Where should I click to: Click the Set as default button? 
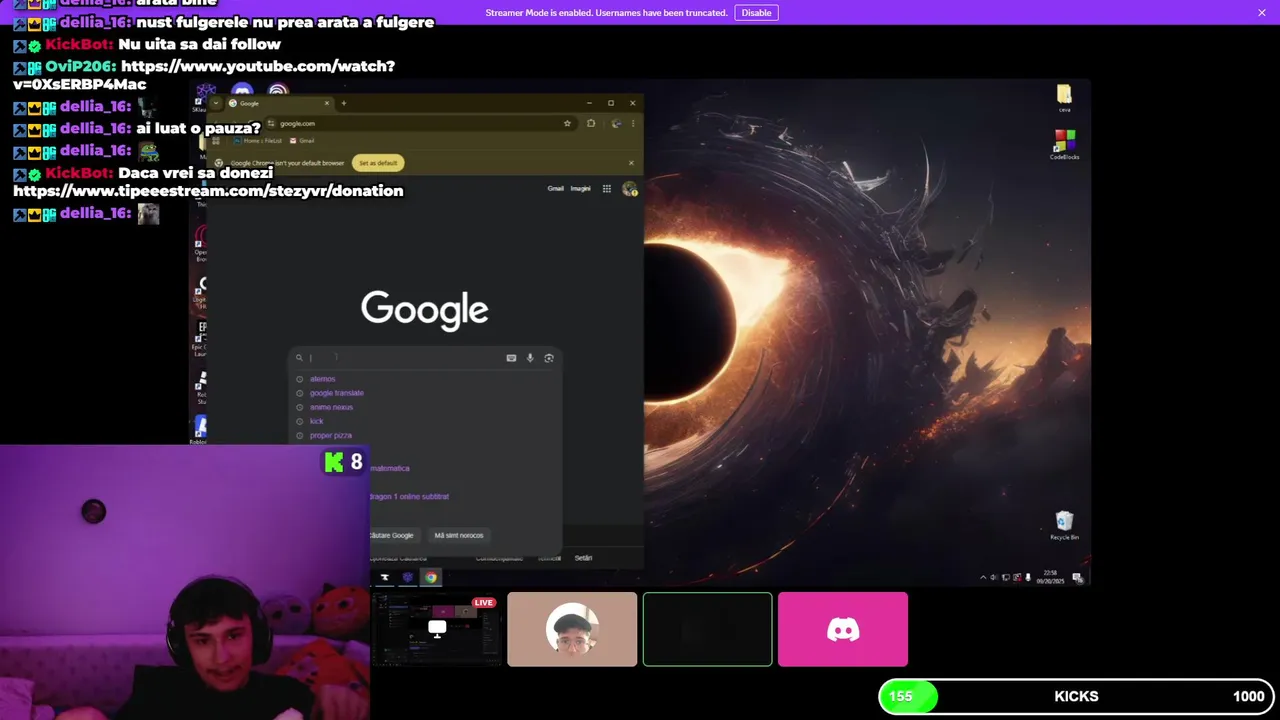tap(378, 163)
